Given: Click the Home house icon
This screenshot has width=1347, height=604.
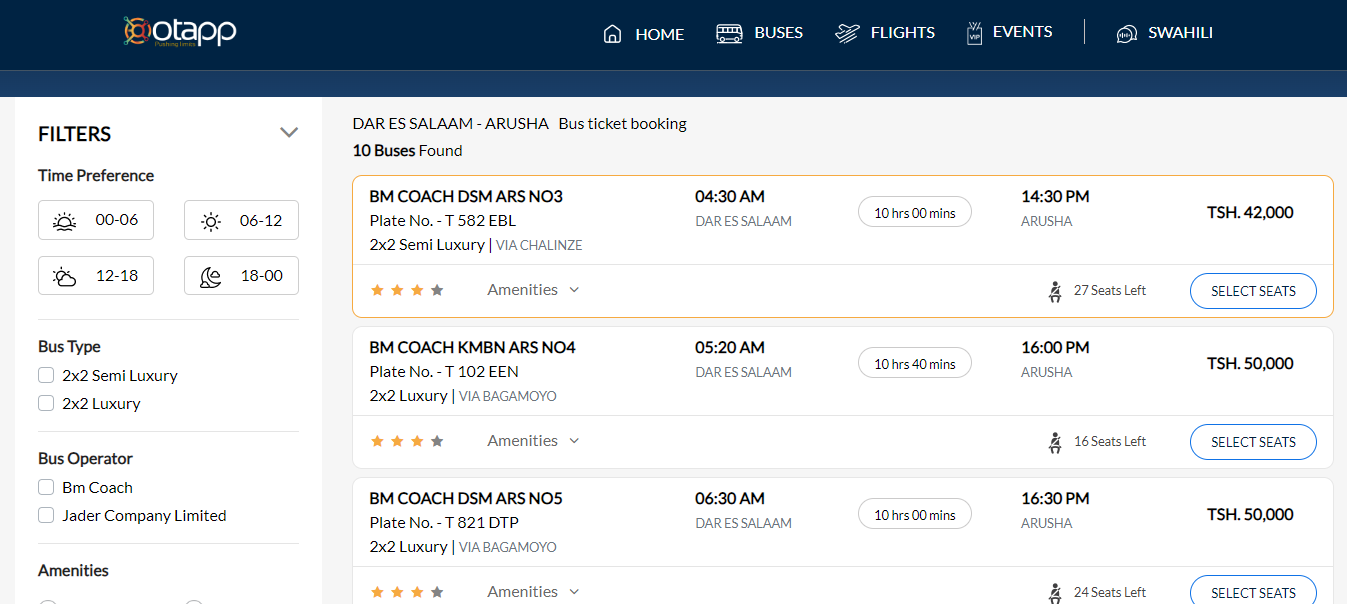Looking at the screenshot, I should click(613, 34).
